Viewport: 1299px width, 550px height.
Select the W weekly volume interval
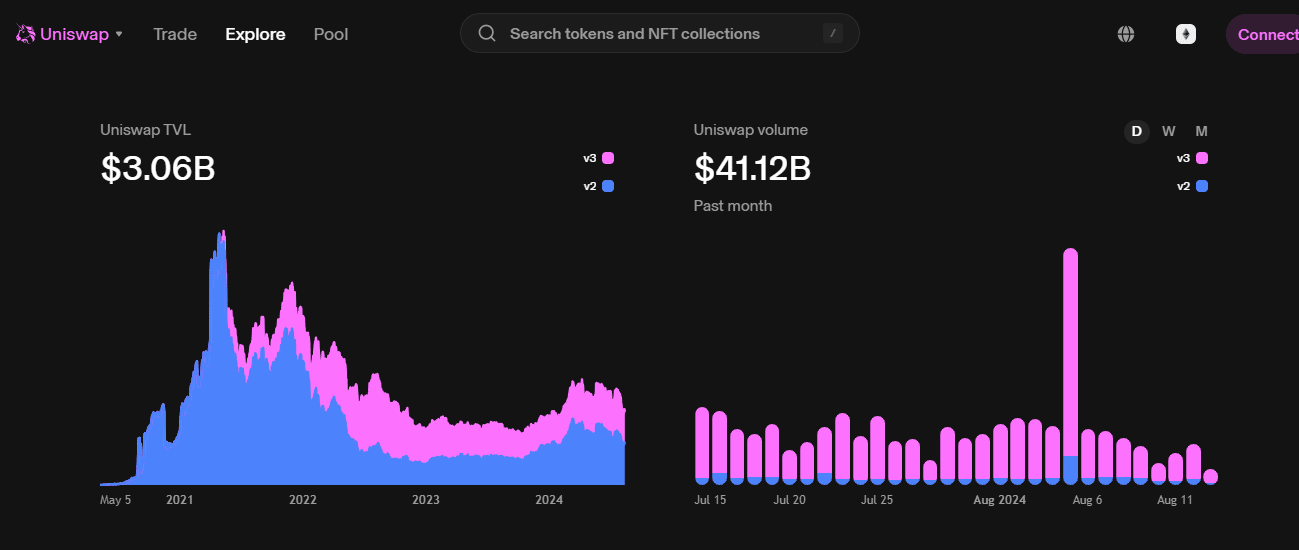pos(1169,131)
